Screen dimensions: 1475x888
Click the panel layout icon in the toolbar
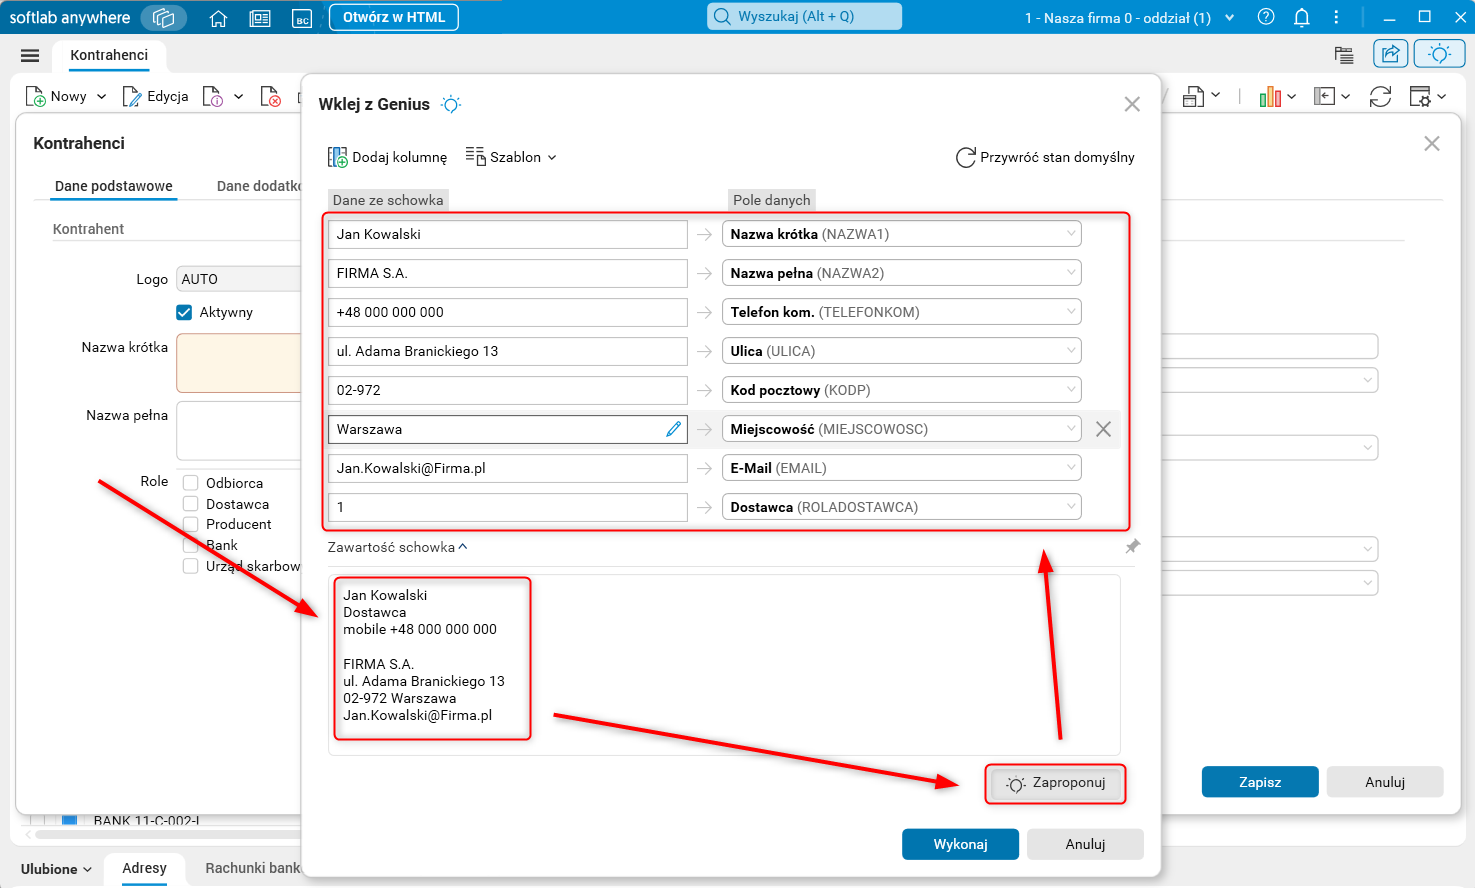tap(1325, 96)
